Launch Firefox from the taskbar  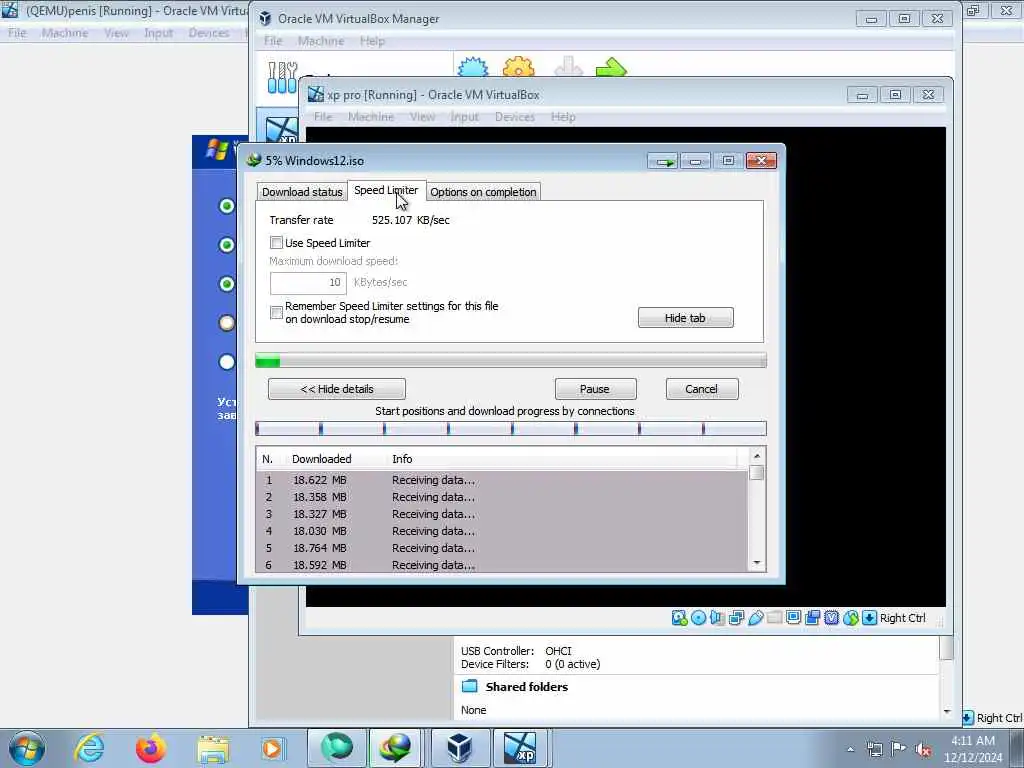point(151,748)
